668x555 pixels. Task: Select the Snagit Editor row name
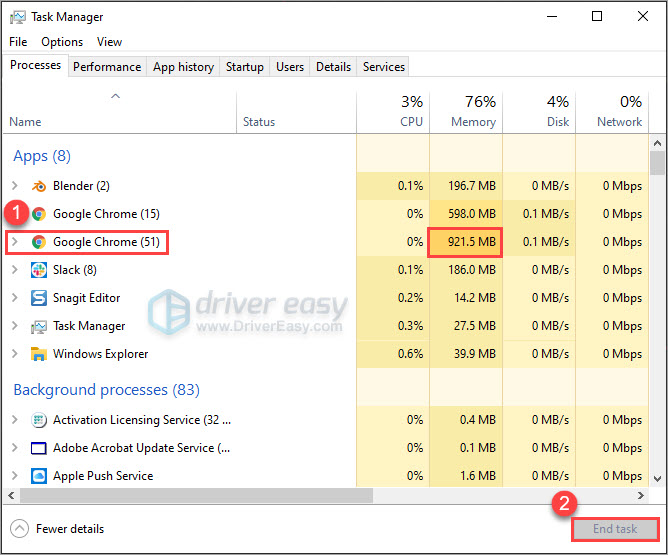click(86, 298)
